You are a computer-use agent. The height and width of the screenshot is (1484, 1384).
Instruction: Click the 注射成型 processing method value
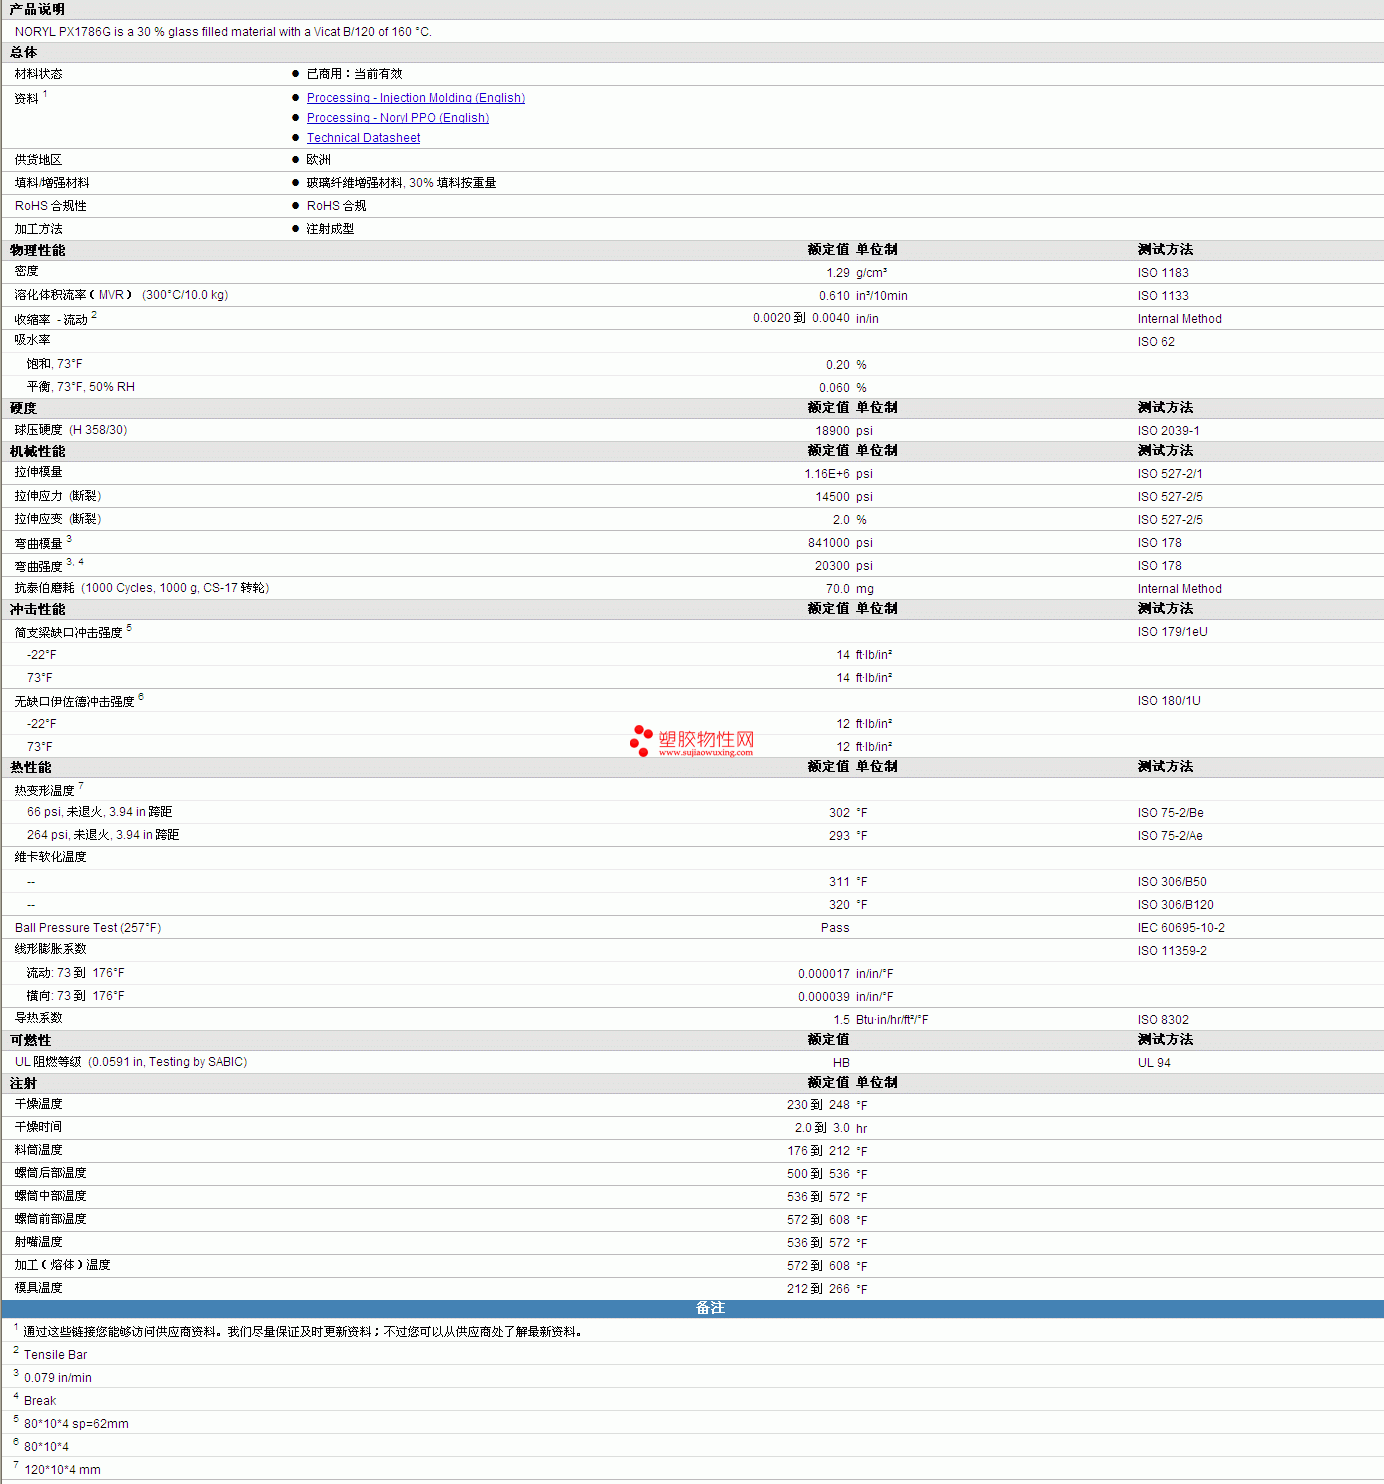(x=330, y=229)
